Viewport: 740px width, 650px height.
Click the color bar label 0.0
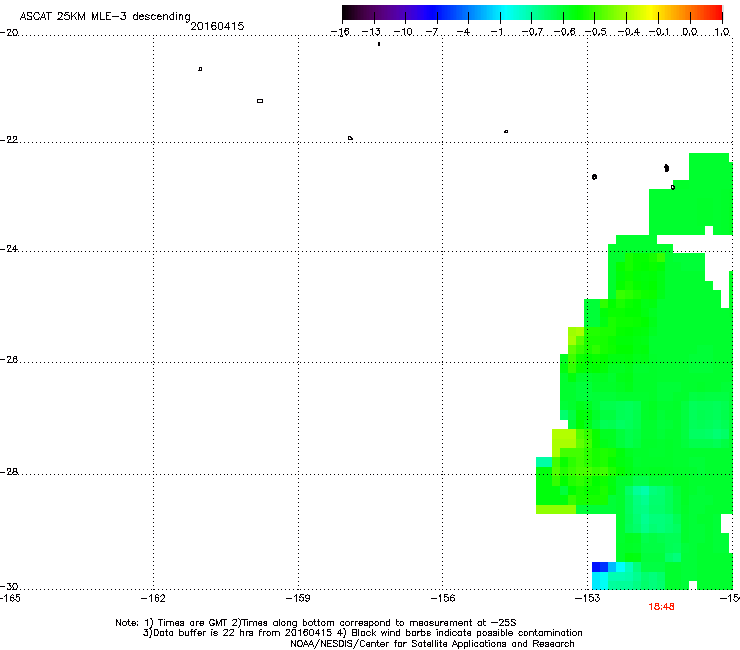(690, 32)
